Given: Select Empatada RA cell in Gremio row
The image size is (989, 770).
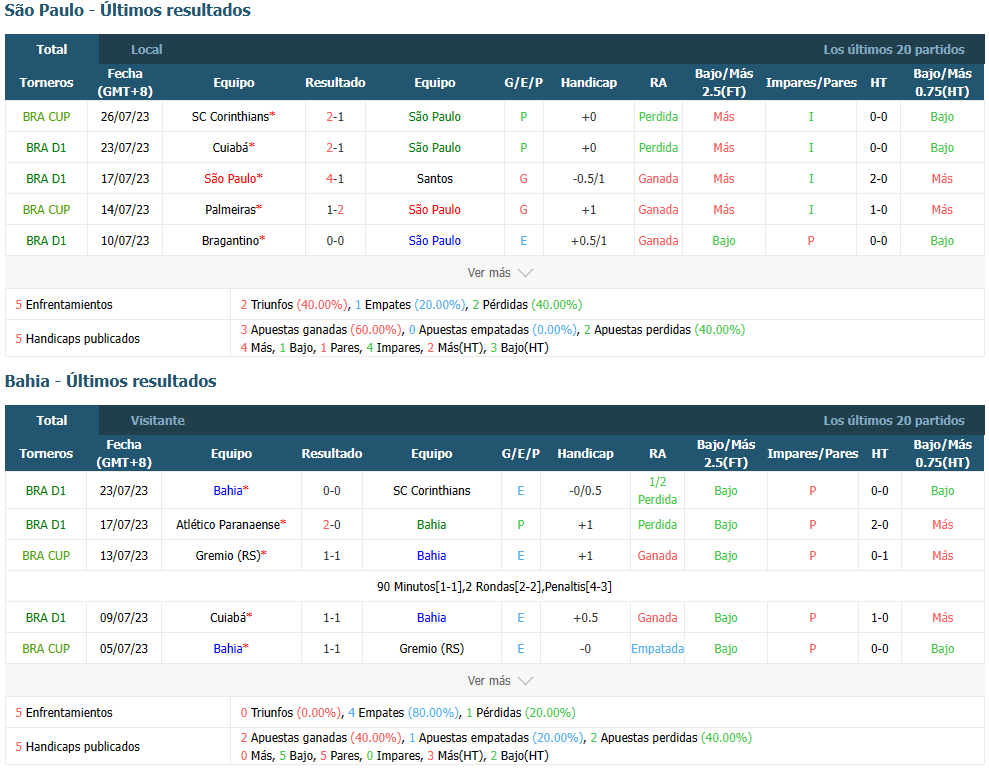Looking at the screenshot, I should tap(657, 648).
